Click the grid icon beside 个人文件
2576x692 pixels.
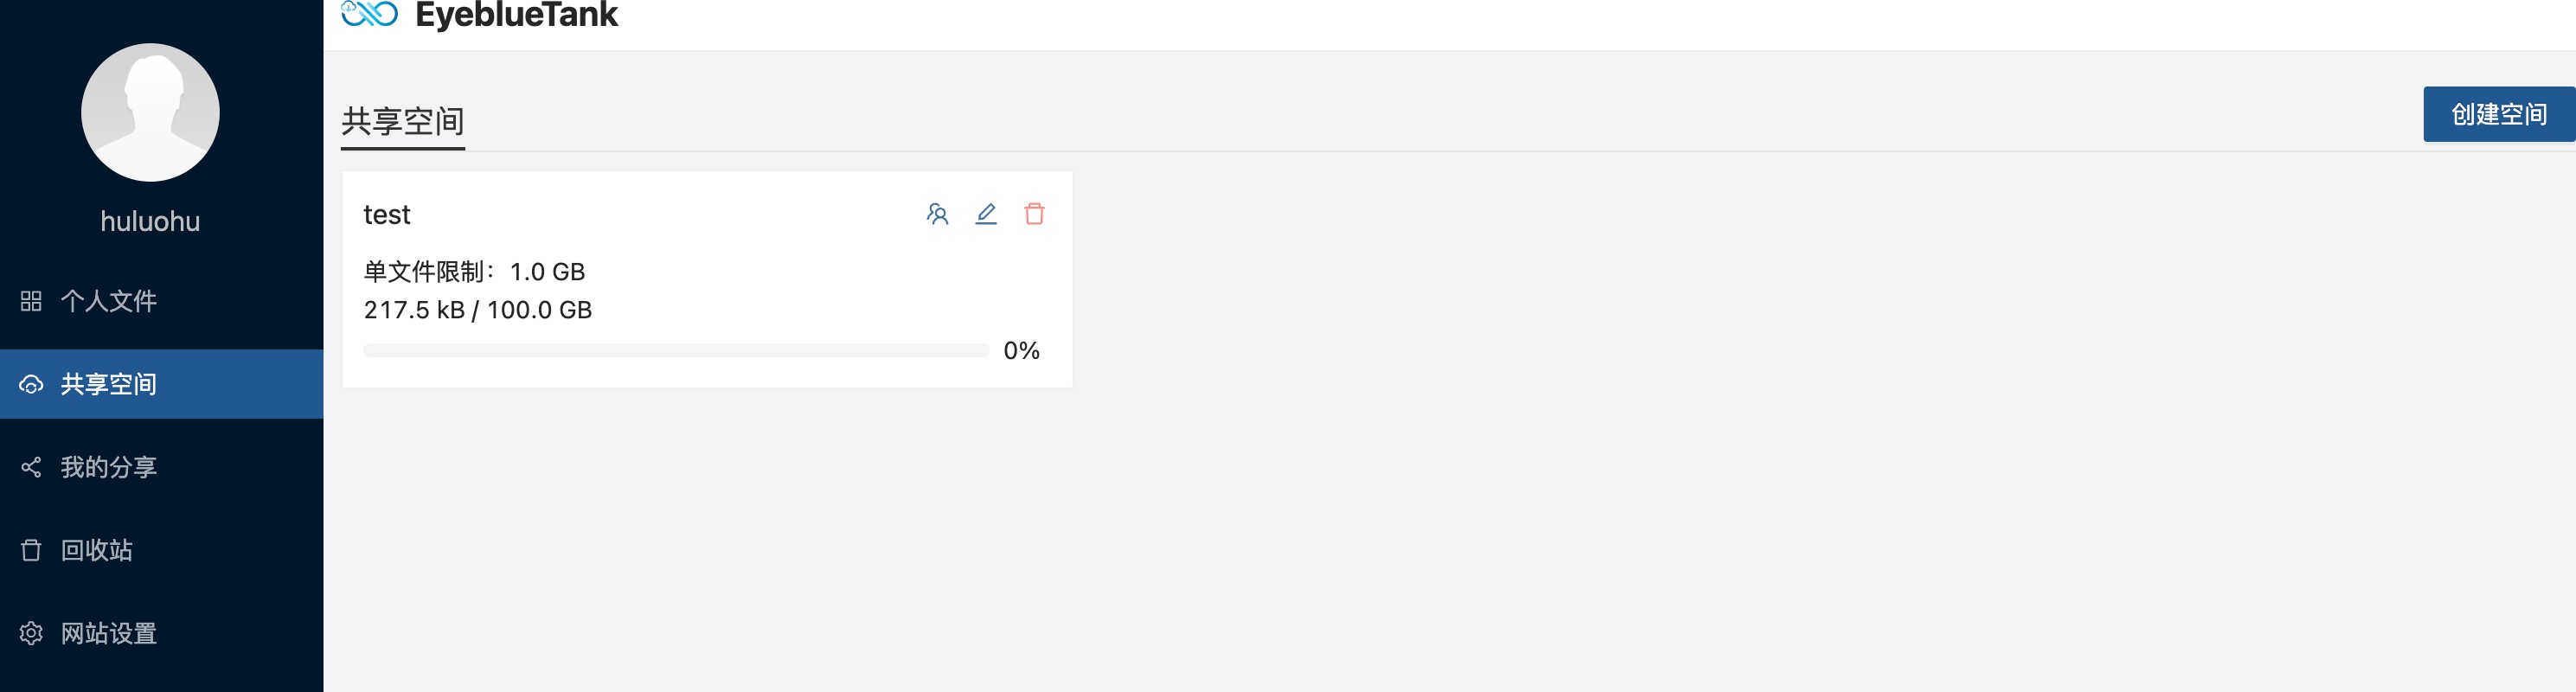pyautogui.click(x=31, y=301)
